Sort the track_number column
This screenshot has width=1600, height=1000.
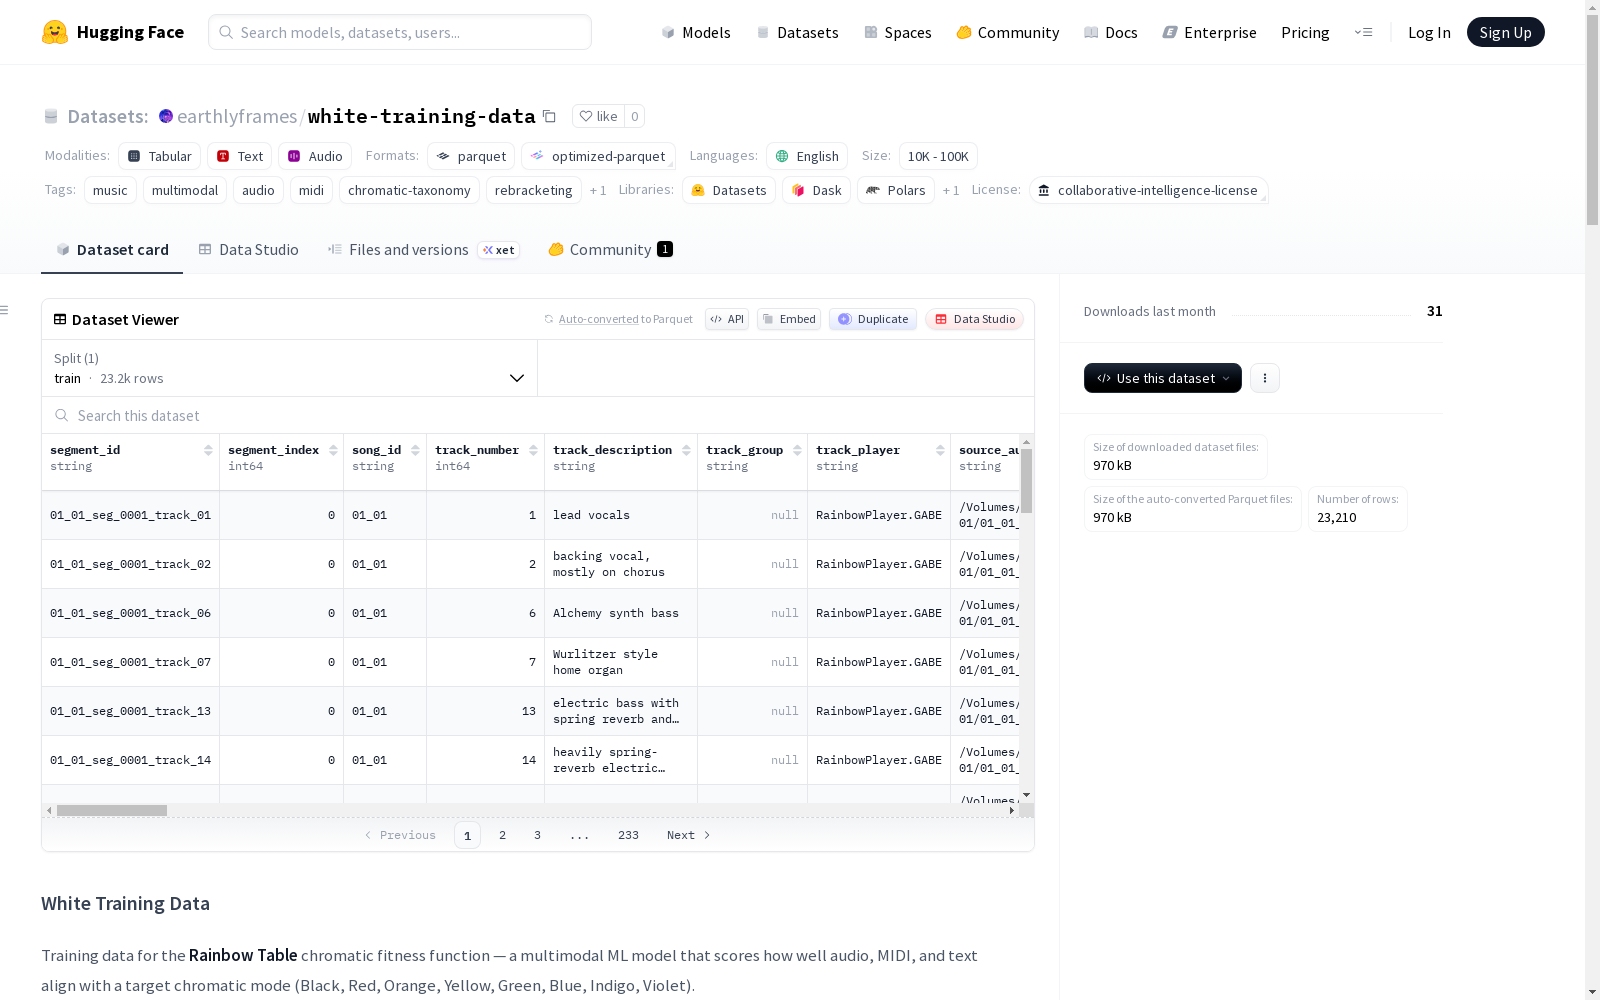coord(533,450)
